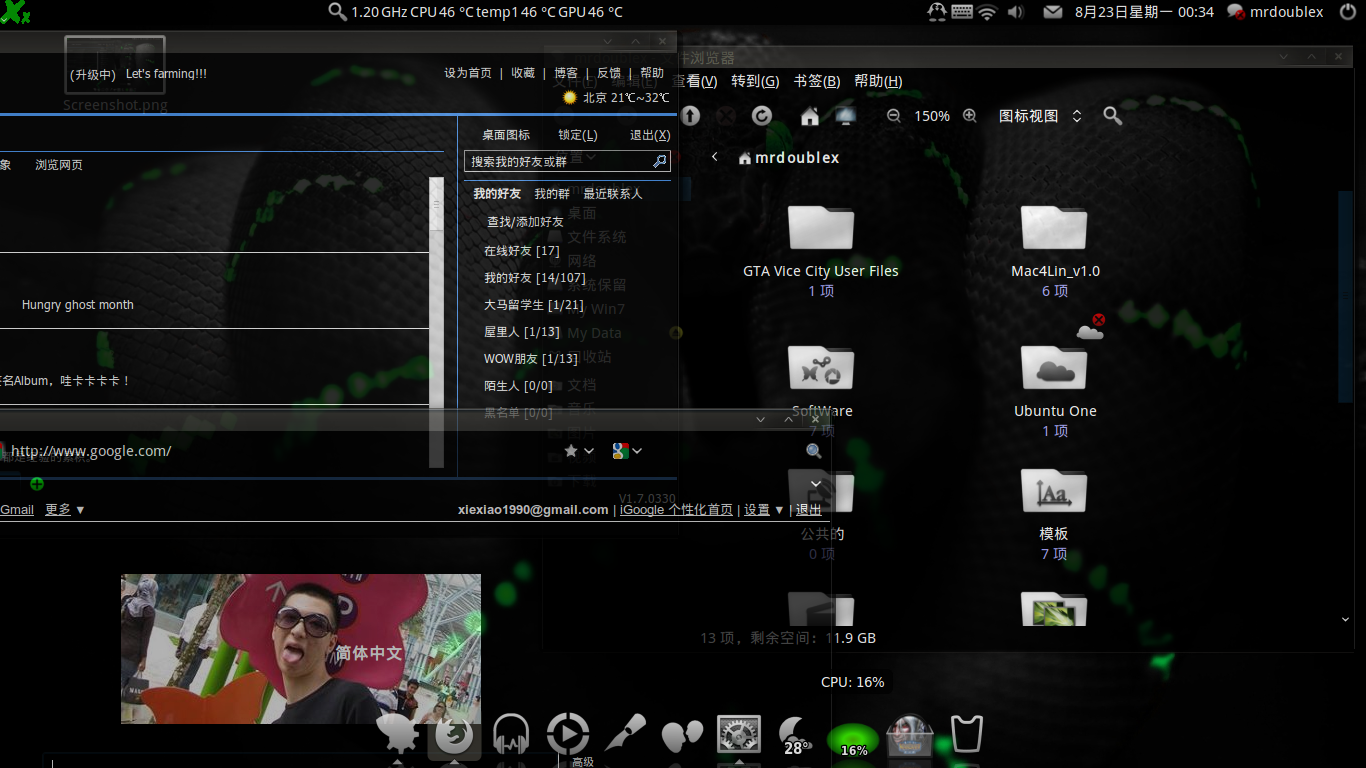
Task: Click 桌面图标 button
Action: tap(506, 135)
